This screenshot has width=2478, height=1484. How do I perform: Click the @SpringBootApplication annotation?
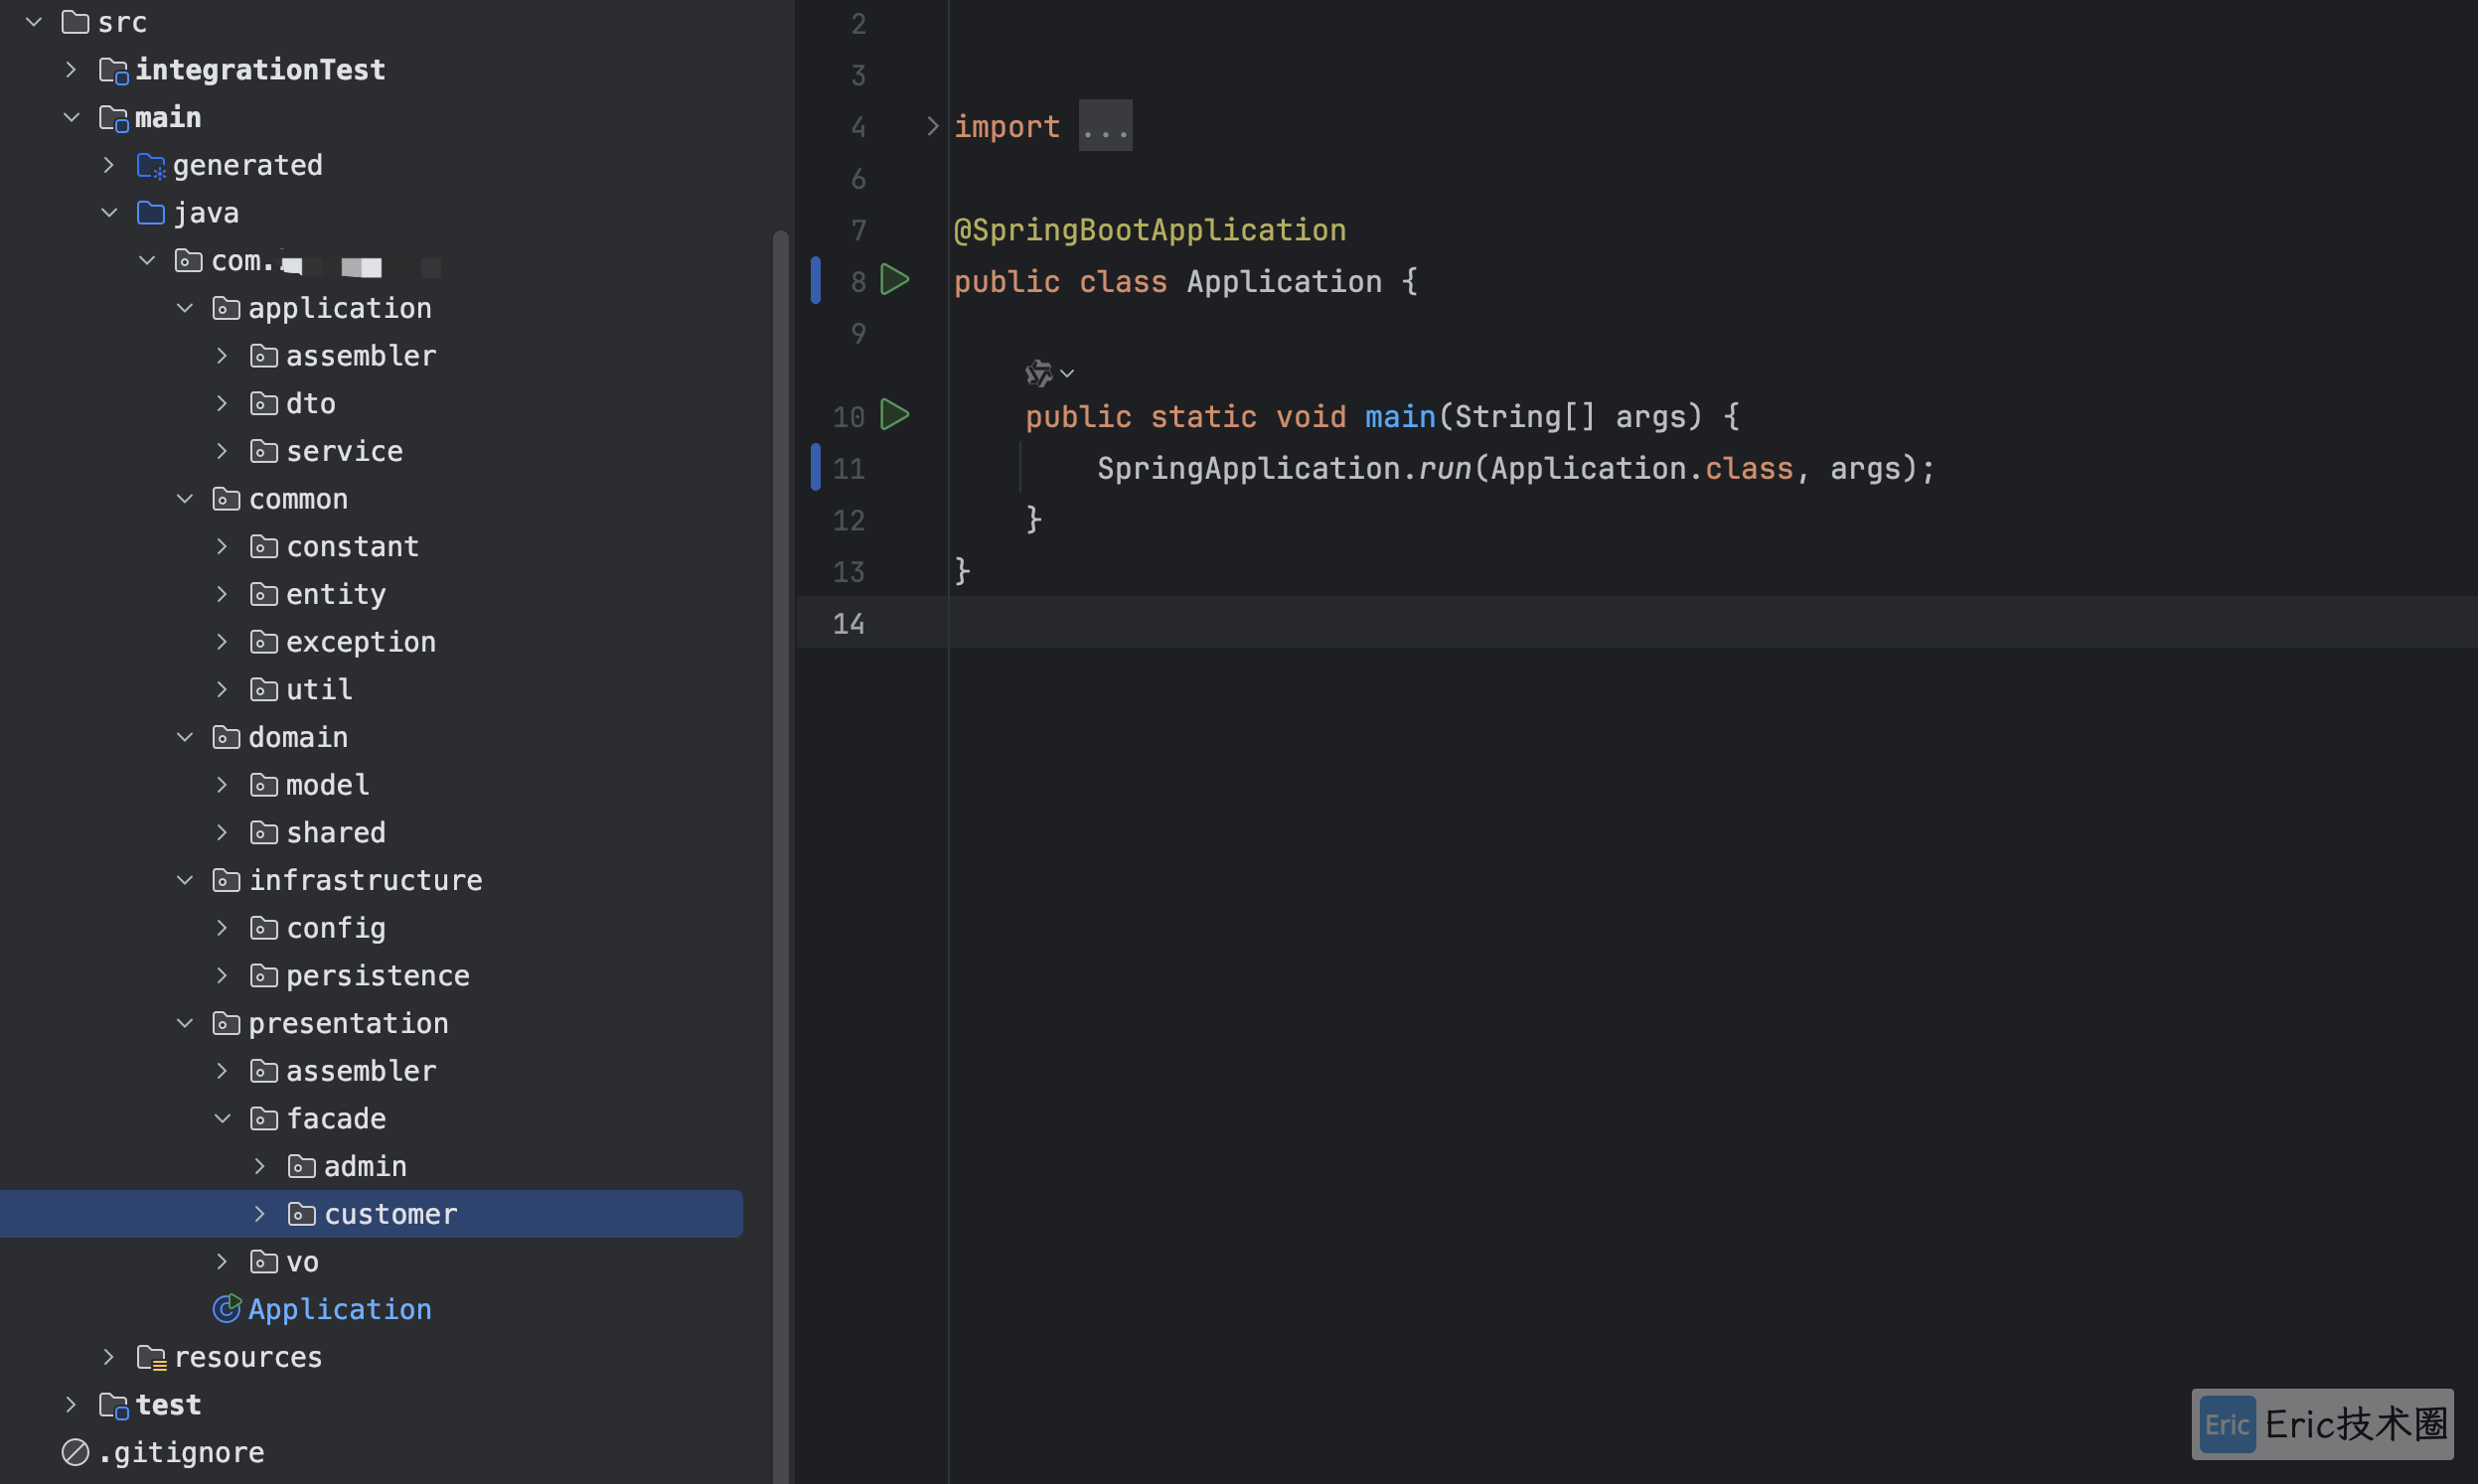1150,230
